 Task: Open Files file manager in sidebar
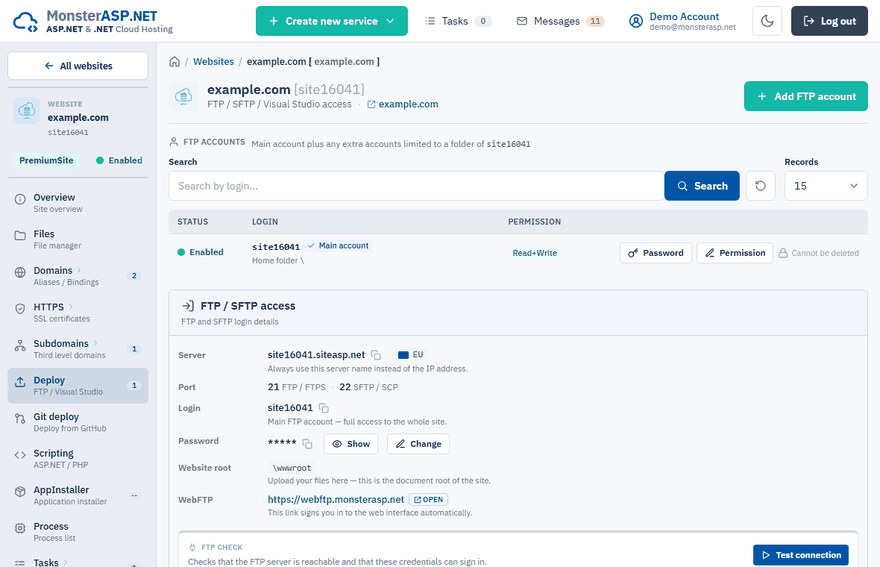coord(78,239)
